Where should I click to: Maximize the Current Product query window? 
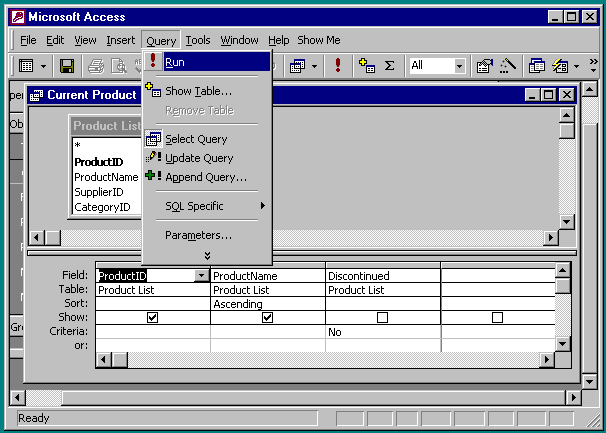point(549,95)
